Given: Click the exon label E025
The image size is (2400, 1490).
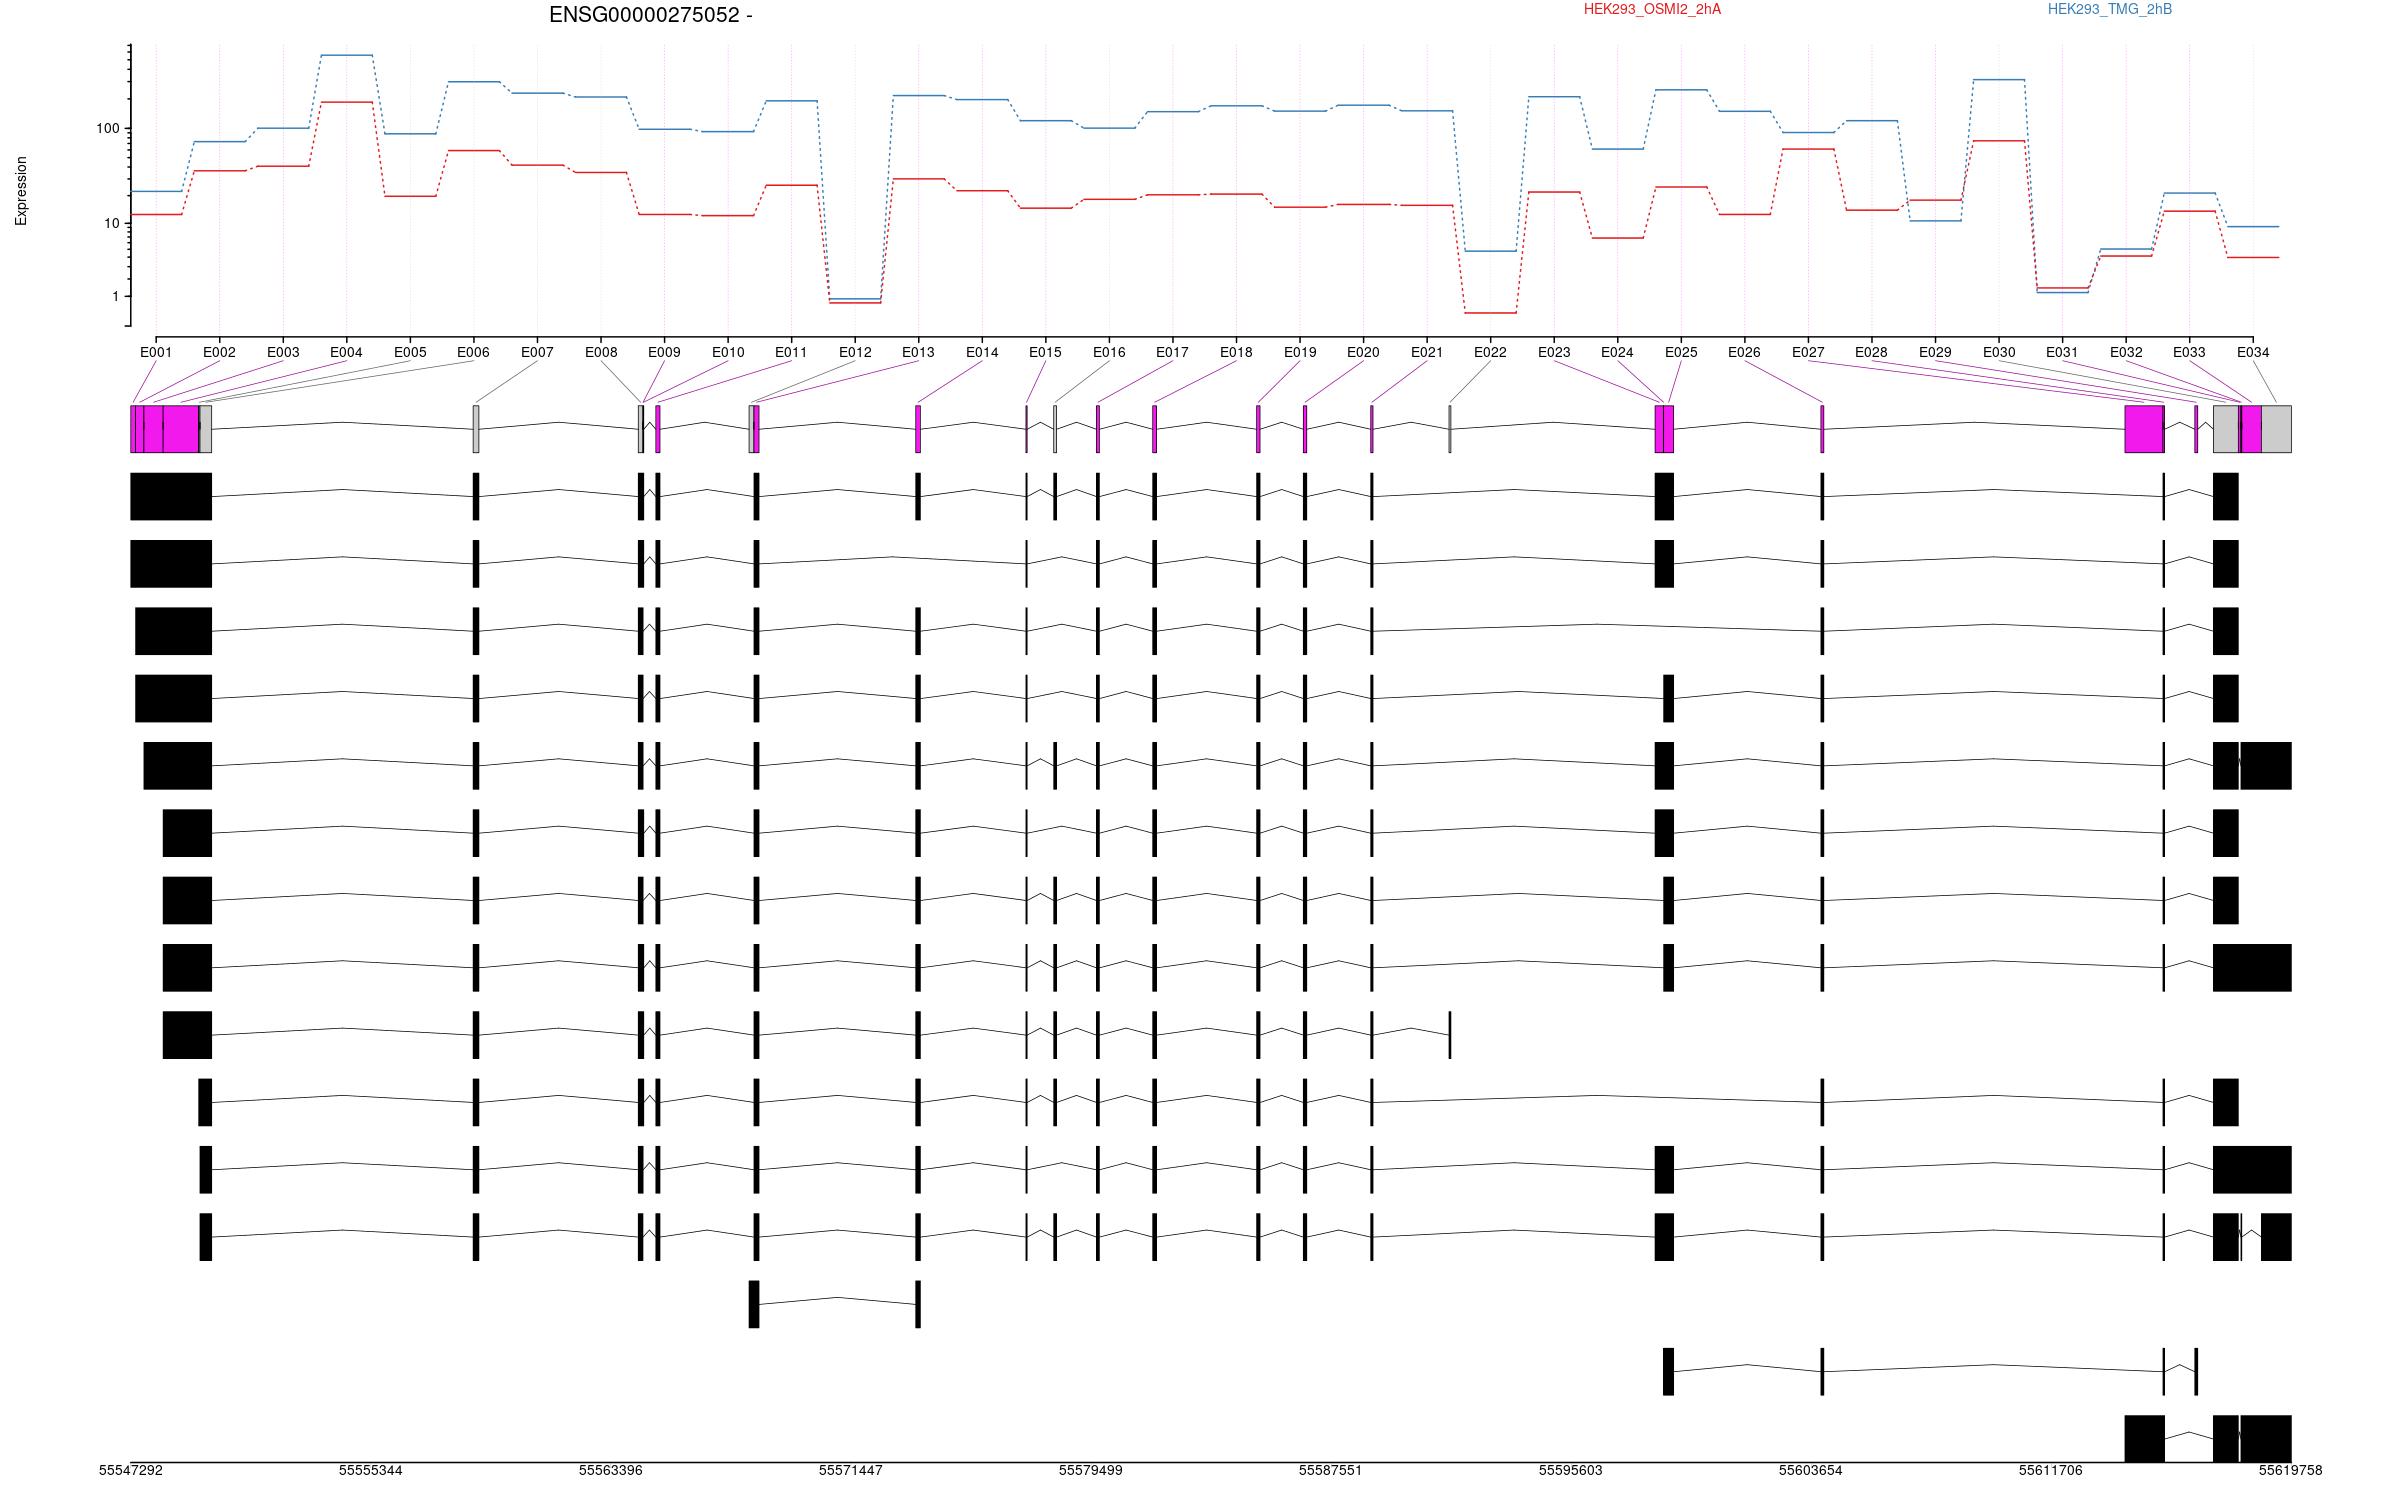Looking at the screenshot, I should pos(1681,352).
